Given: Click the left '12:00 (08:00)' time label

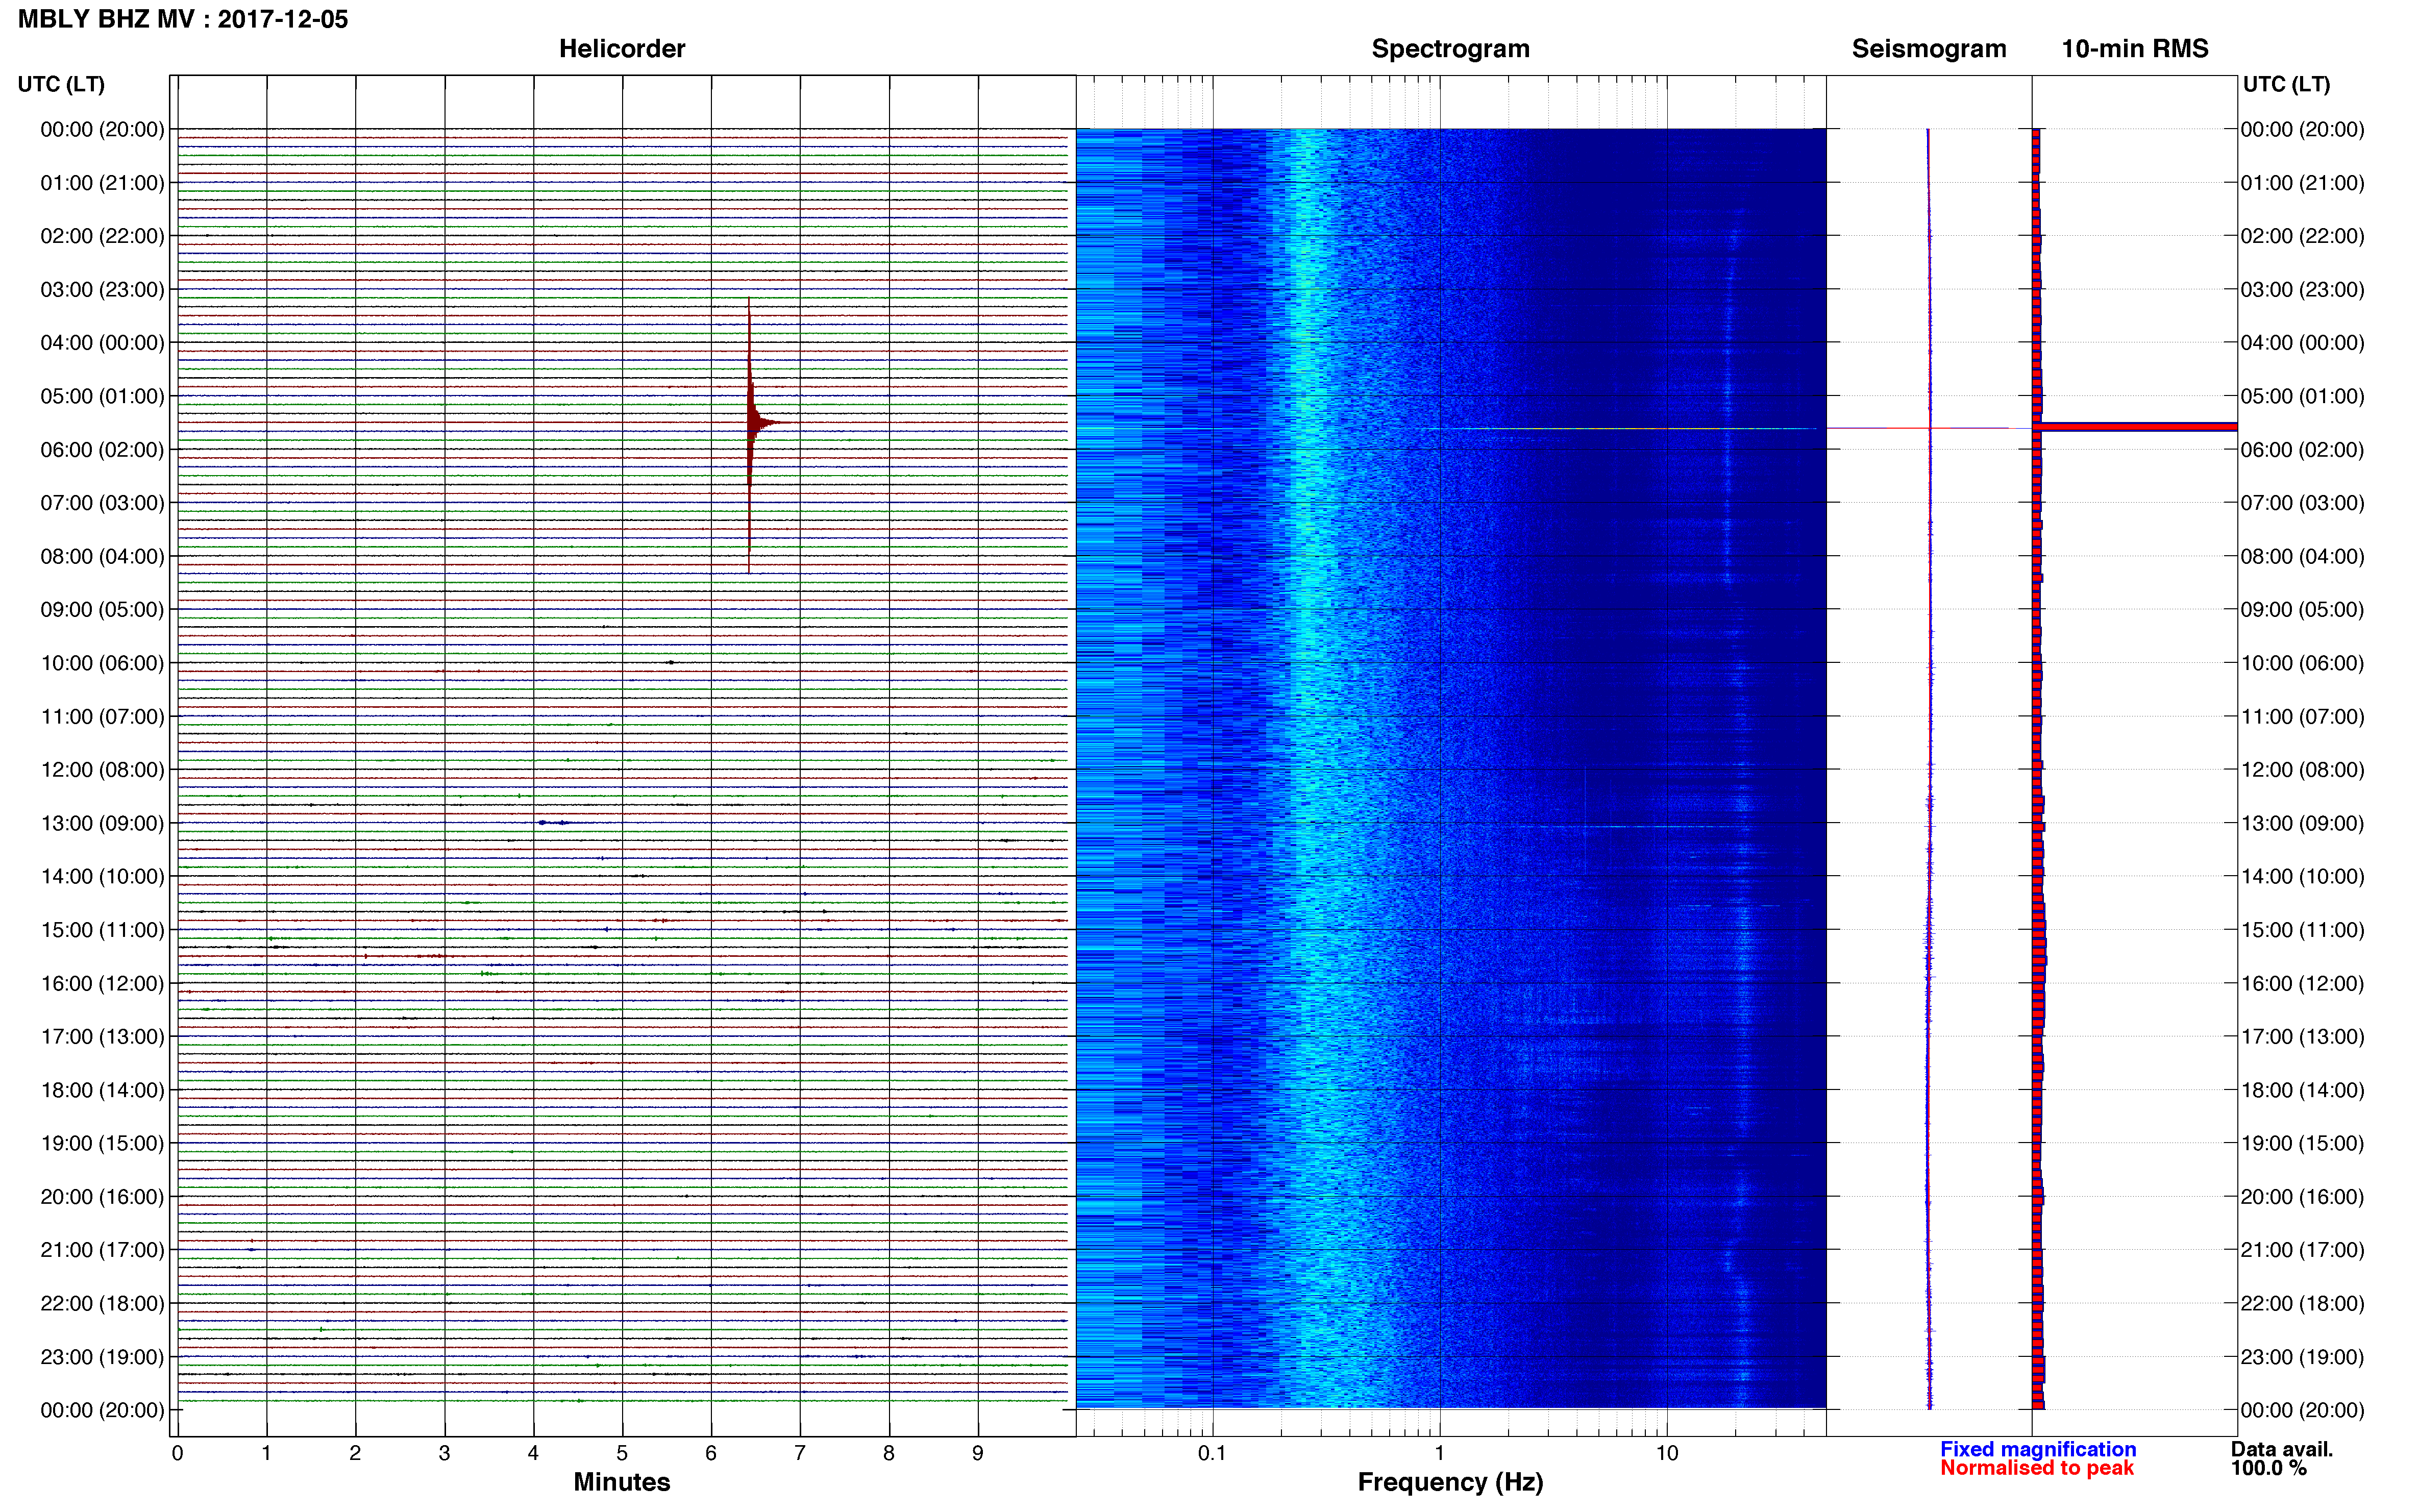Looking at the screenshot, I should 102,770.
